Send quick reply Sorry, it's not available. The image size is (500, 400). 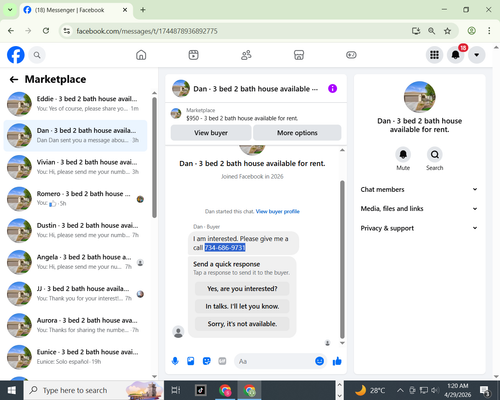coord(242,324)
